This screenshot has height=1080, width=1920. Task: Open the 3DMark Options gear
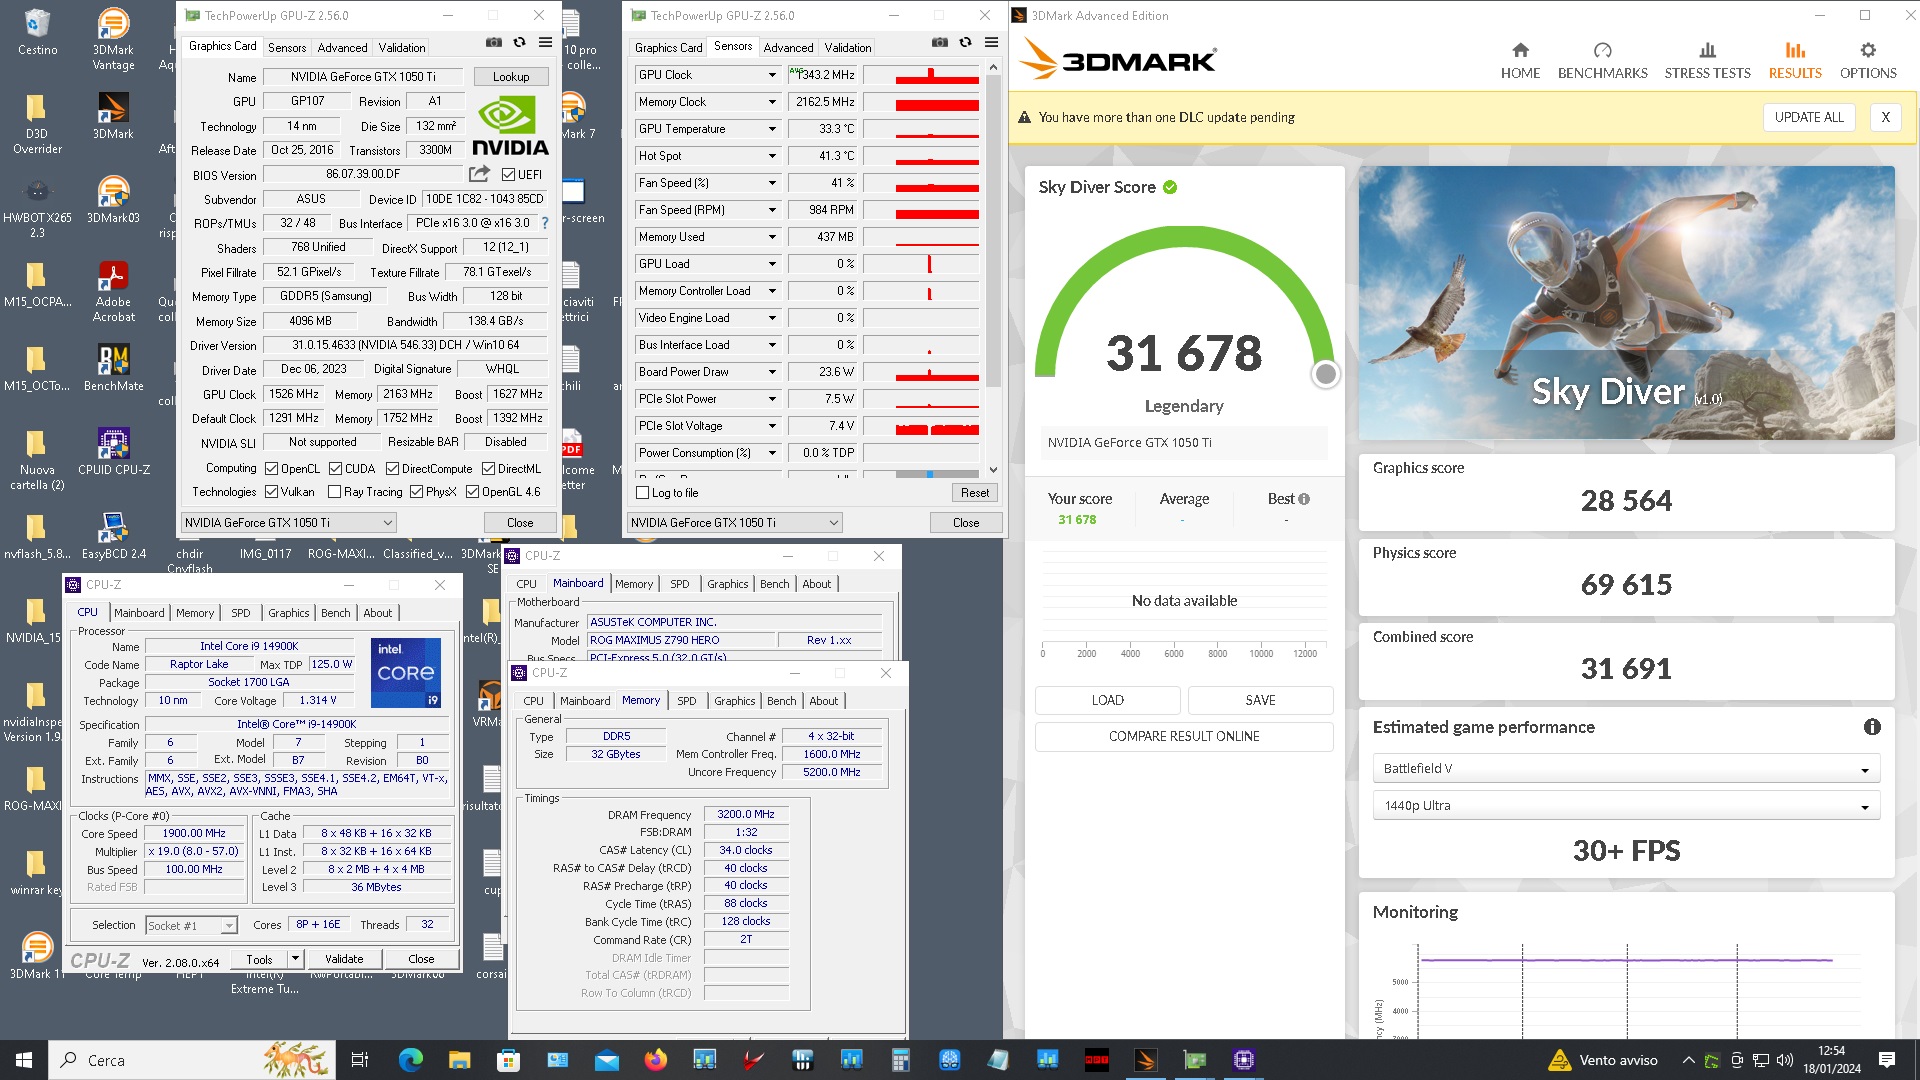coord(1868,61)
